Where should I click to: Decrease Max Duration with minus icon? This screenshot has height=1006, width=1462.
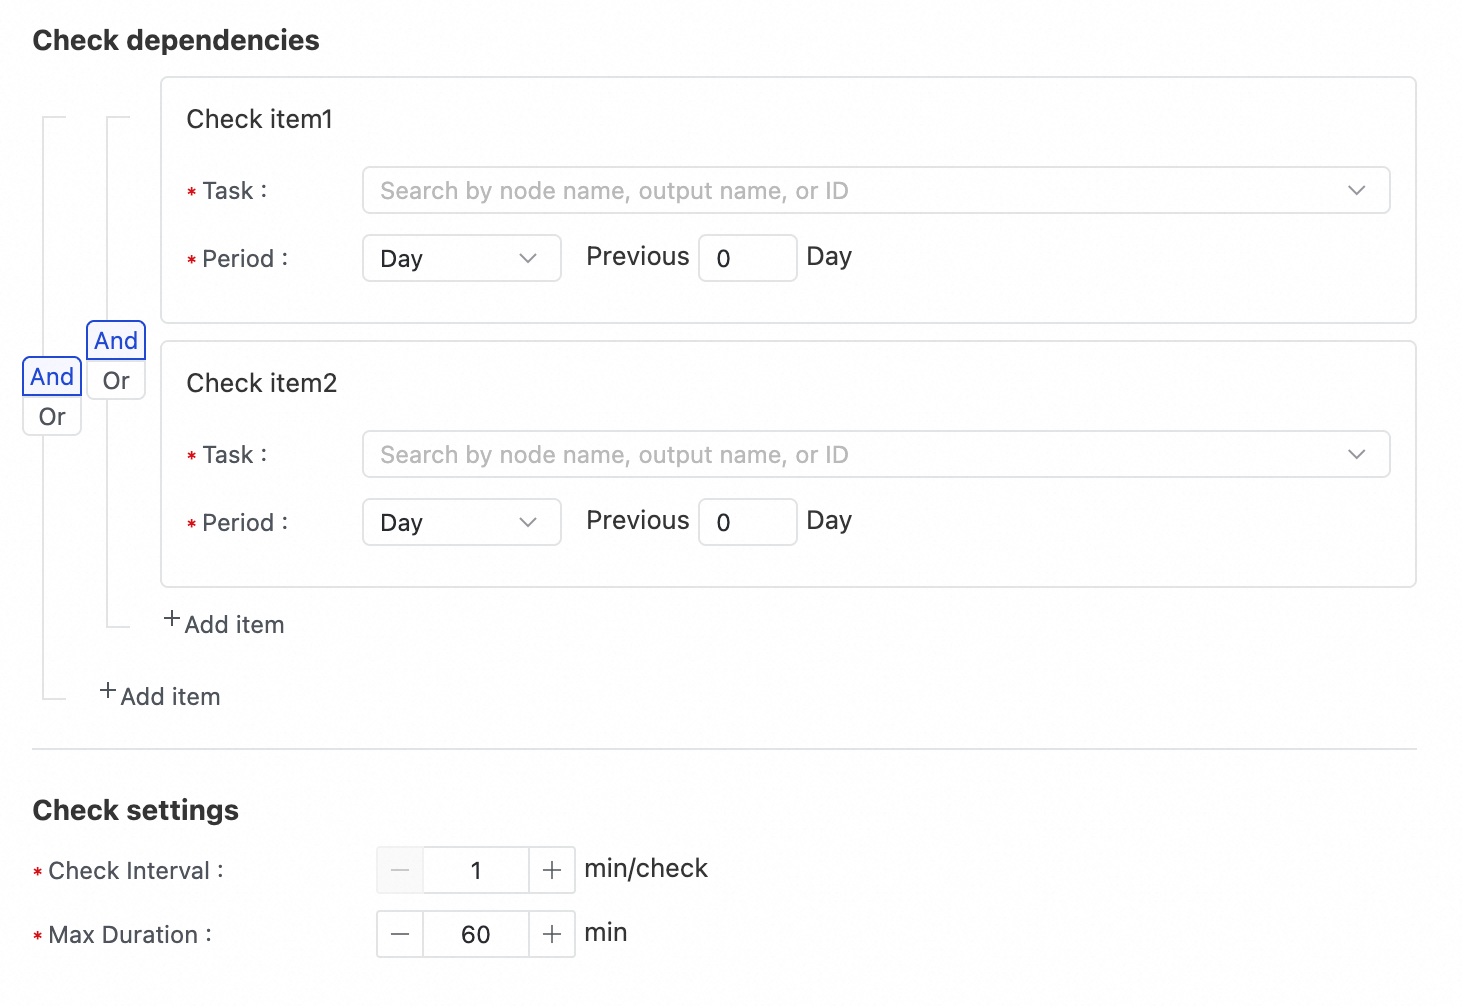400,935
